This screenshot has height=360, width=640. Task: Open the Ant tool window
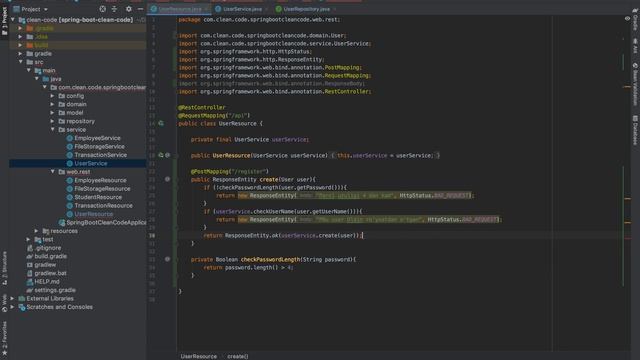click(635, 46)
